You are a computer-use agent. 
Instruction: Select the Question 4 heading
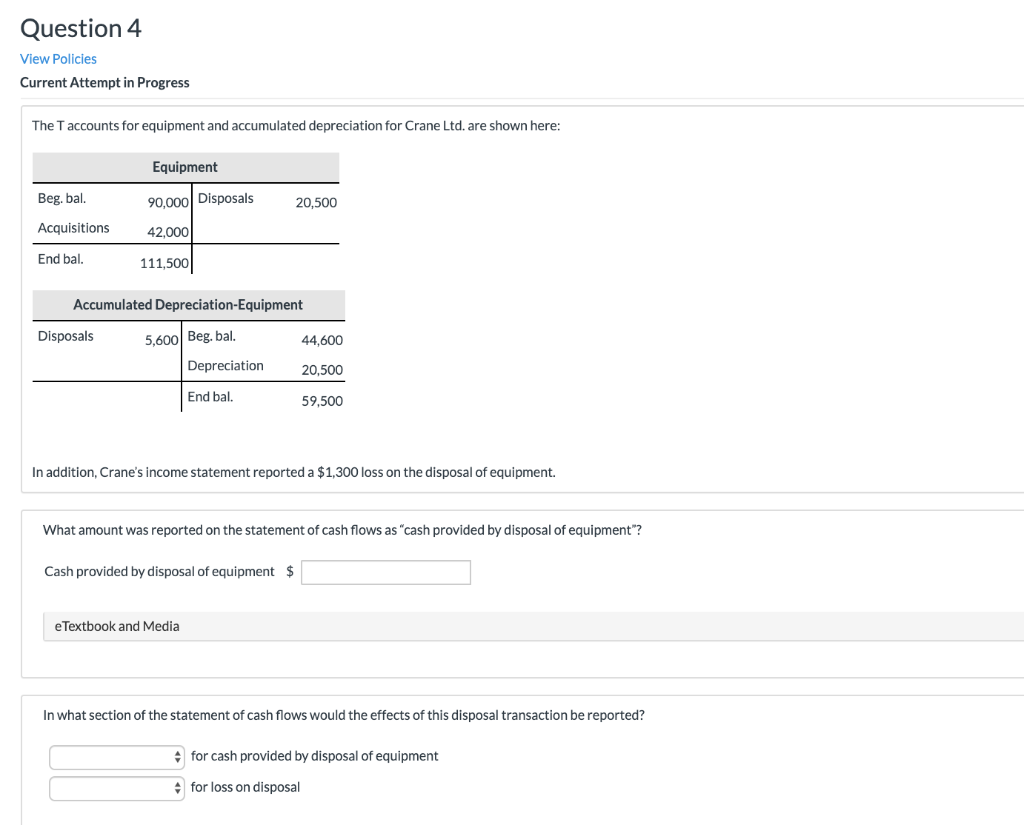point(80,28)
